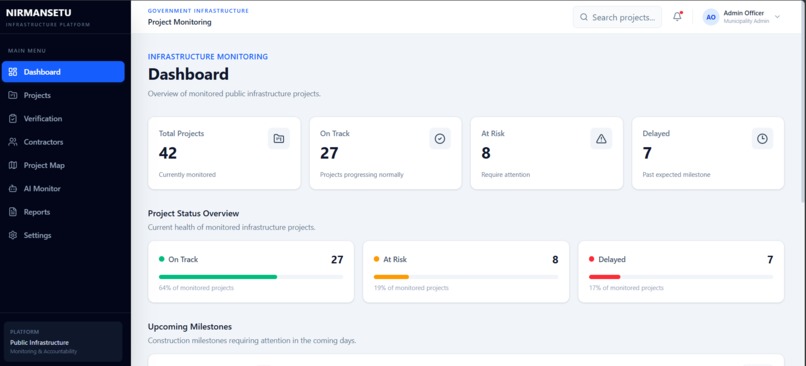Open the Total Projects 42 card

224,153
